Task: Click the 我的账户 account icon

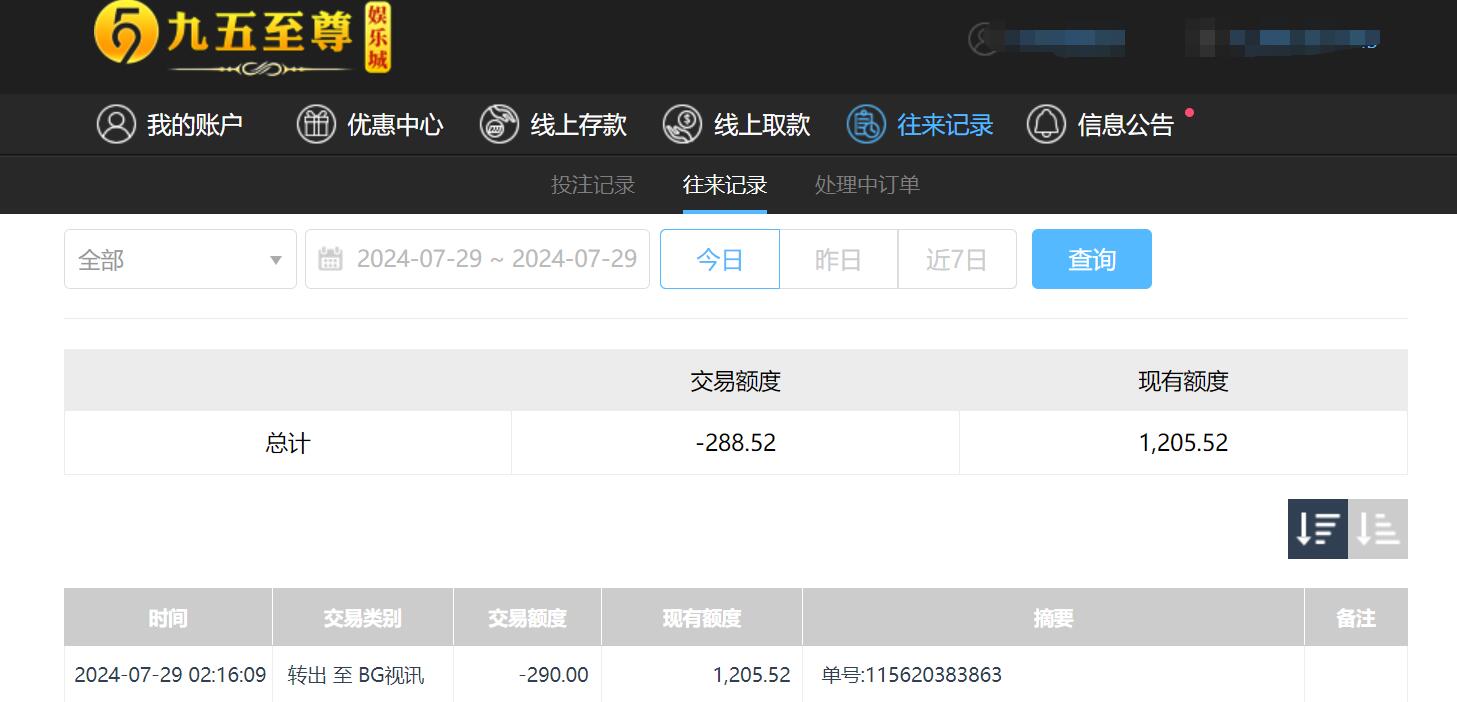Action: click(116, 124)
